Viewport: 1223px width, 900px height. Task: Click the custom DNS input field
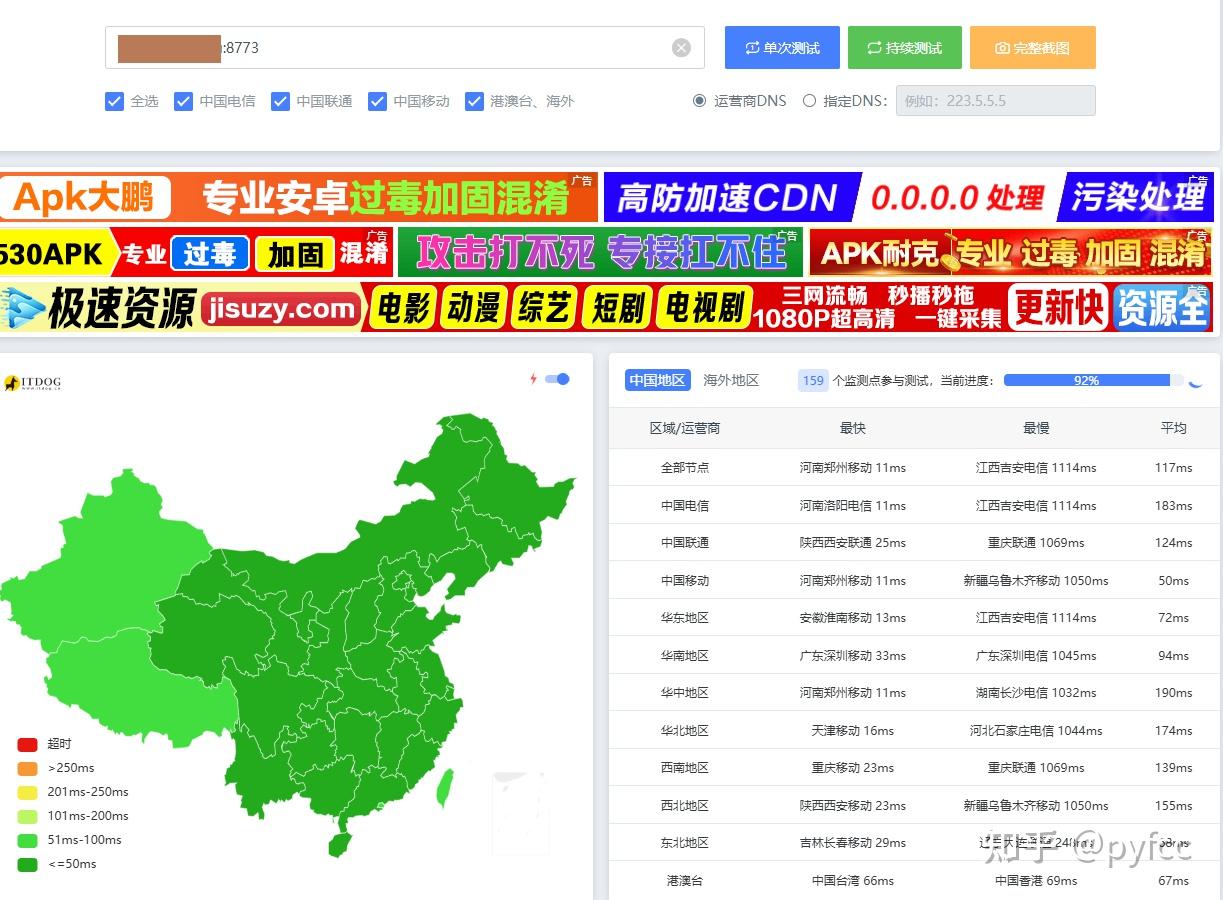tap(995, 101)
